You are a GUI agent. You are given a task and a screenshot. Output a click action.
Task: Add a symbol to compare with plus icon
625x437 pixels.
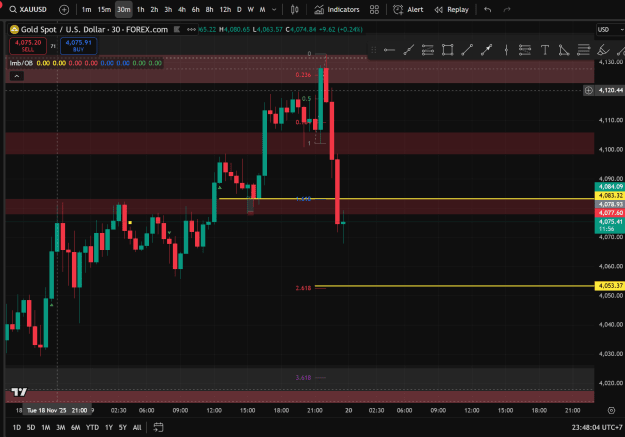pyautogui.click(x=64, y=10)
